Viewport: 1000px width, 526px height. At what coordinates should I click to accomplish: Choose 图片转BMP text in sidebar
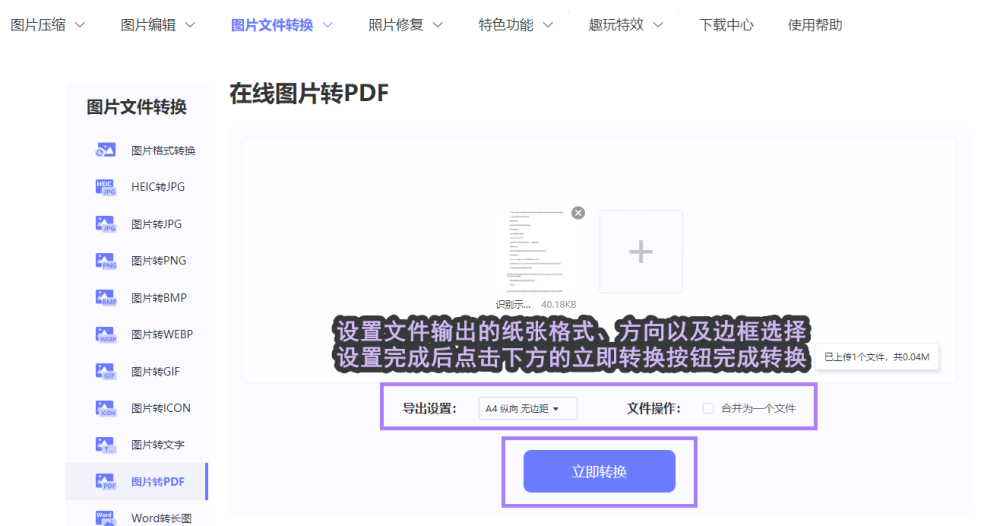click(159, 298)
